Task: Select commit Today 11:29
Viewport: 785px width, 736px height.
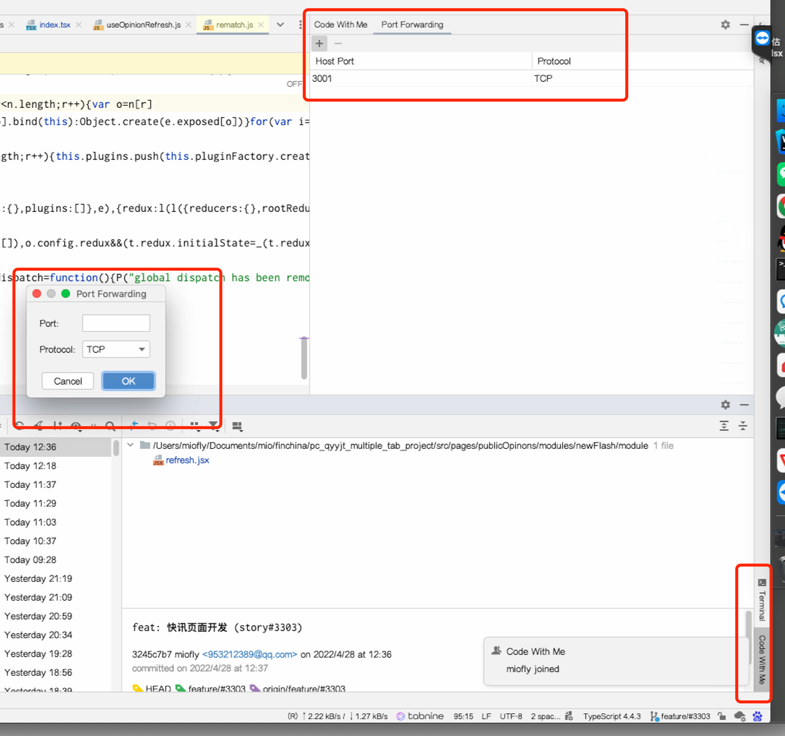Action: click(x=56, y=503)
